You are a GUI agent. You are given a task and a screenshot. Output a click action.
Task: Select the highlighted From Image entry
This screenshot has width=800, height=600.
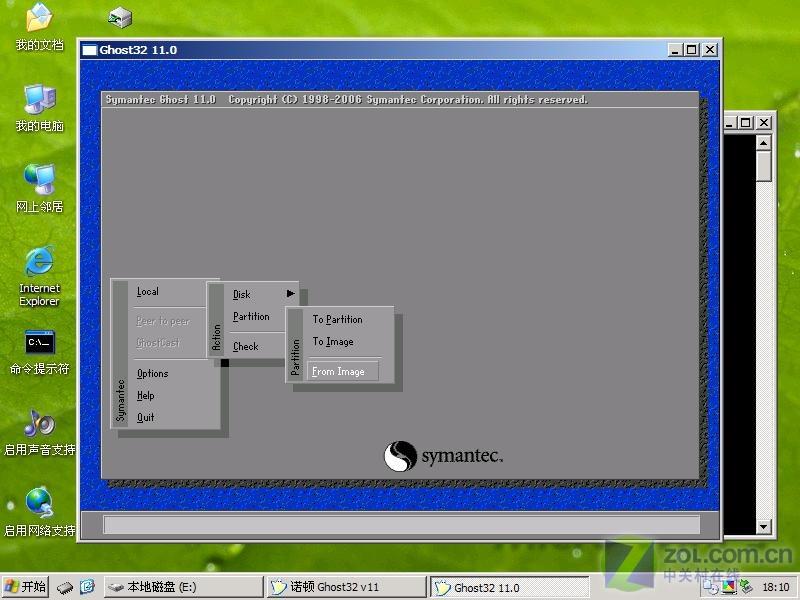click(343, 371)
